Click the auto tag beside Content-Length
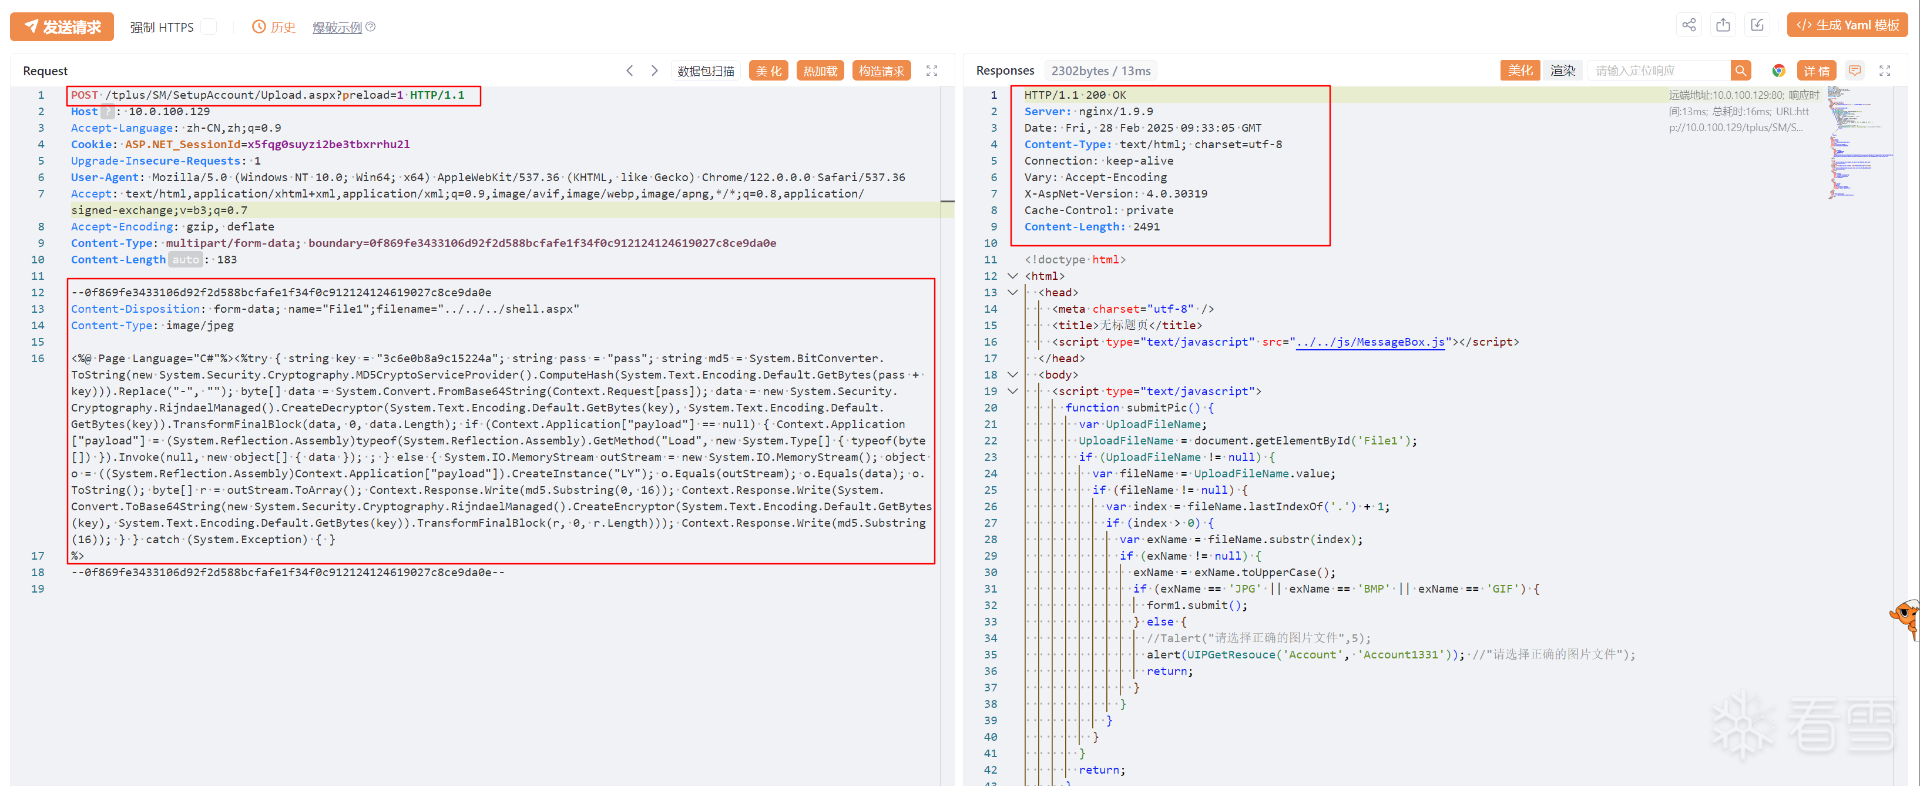The height and width of the screenshot is (786, 1920). 185,260
